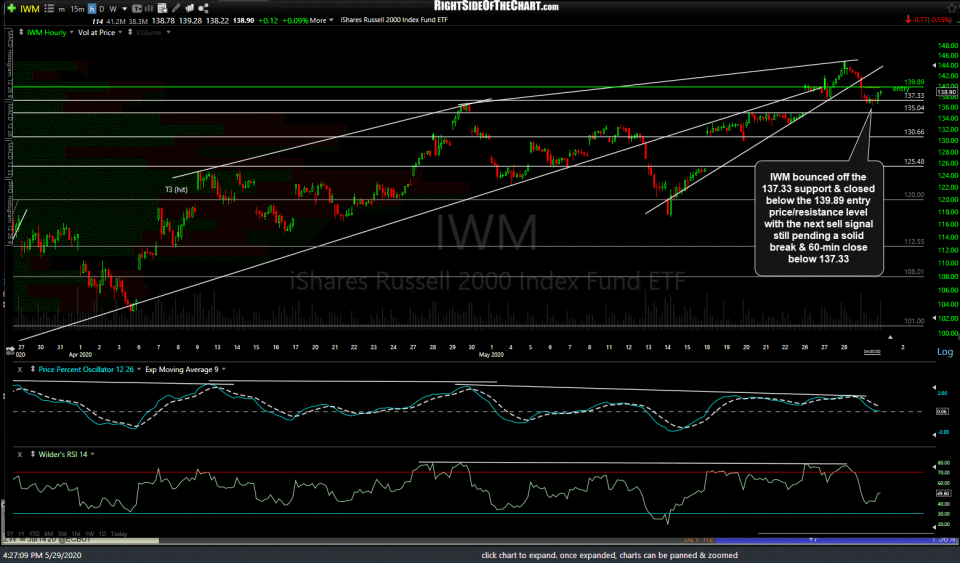
Task: Open the bar chart style icon
Action: click(x=149, y=9)
